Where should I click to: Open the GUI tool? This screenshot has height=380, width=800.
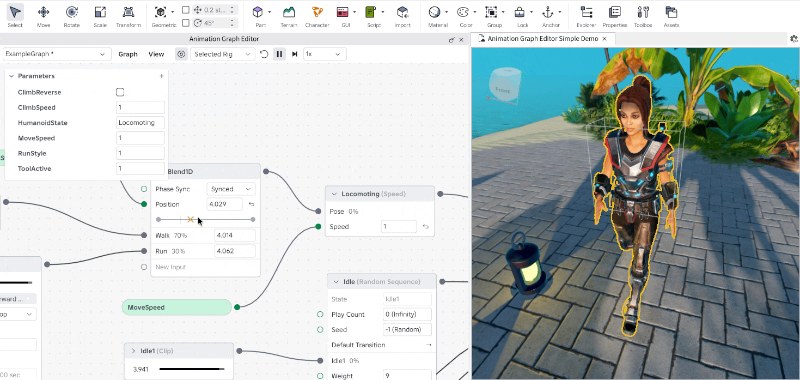tap(343, 12)
